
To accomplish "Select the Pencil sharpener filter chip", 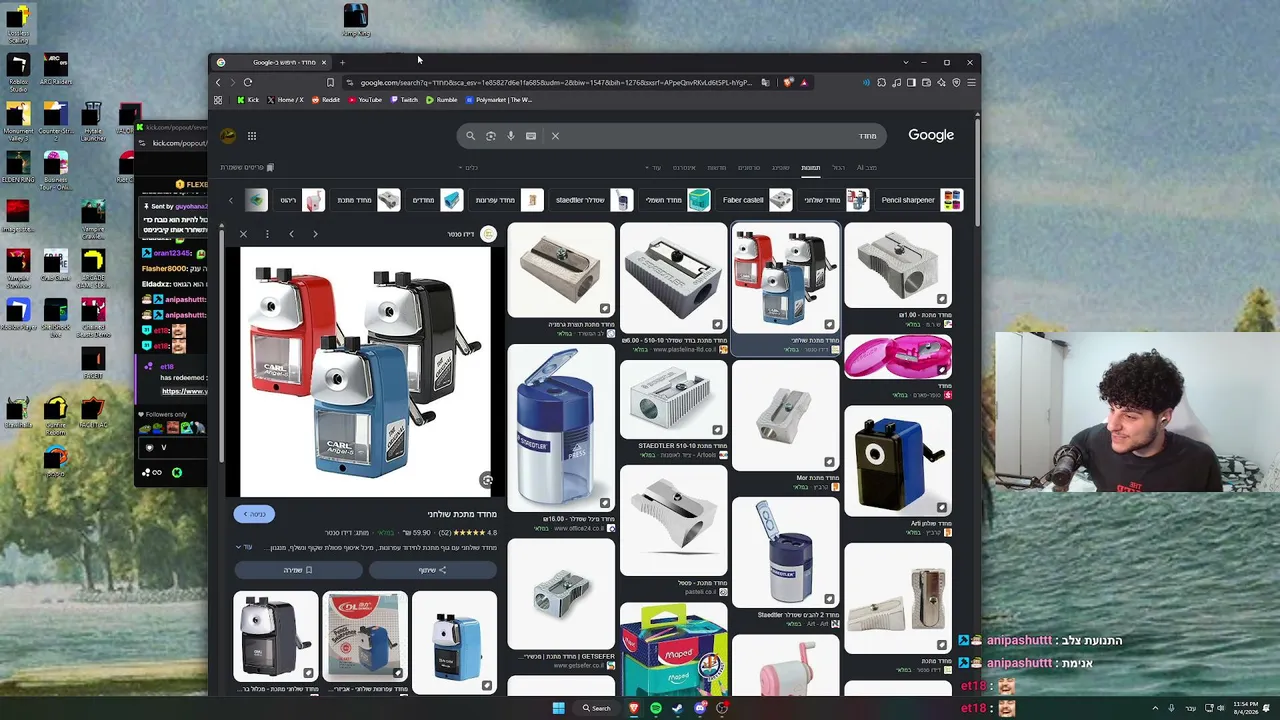I will click(921, 200).
